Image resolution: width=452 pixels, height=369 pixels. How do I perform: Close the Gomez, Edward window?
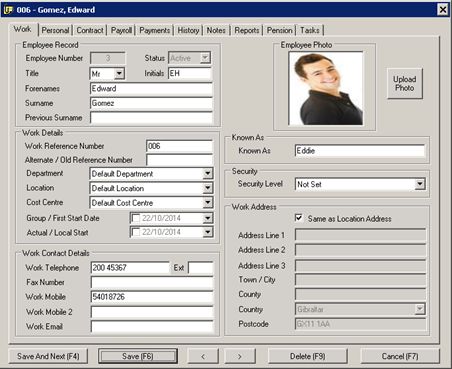[x=443, y=10]
